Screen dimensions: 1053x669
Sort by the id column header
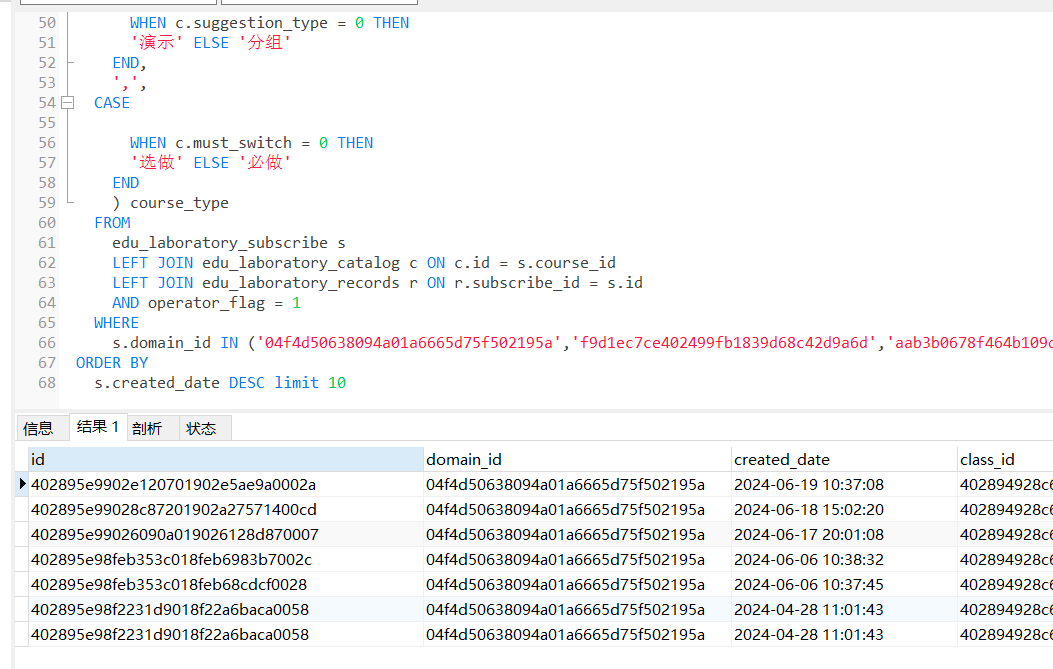click(226, 459)
